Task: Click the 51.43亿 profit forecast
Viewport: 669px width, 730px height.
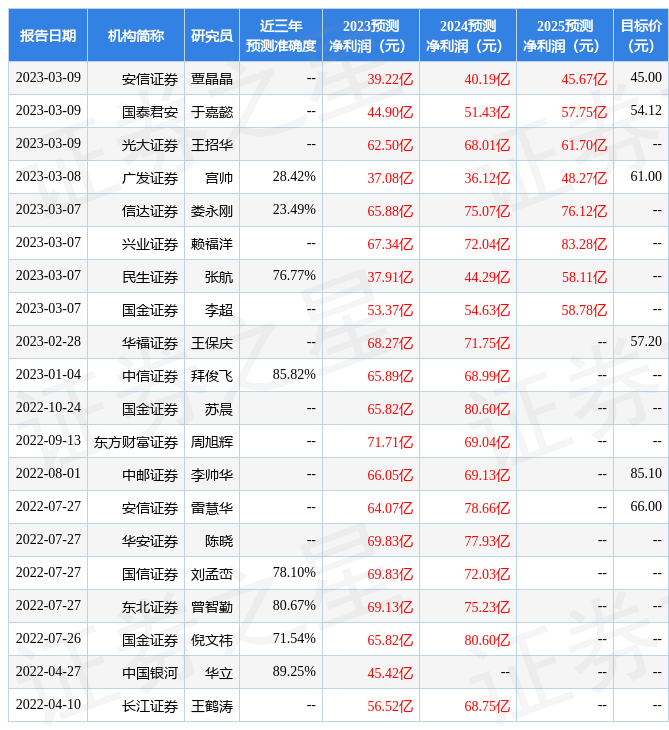Action: point(487,112)
